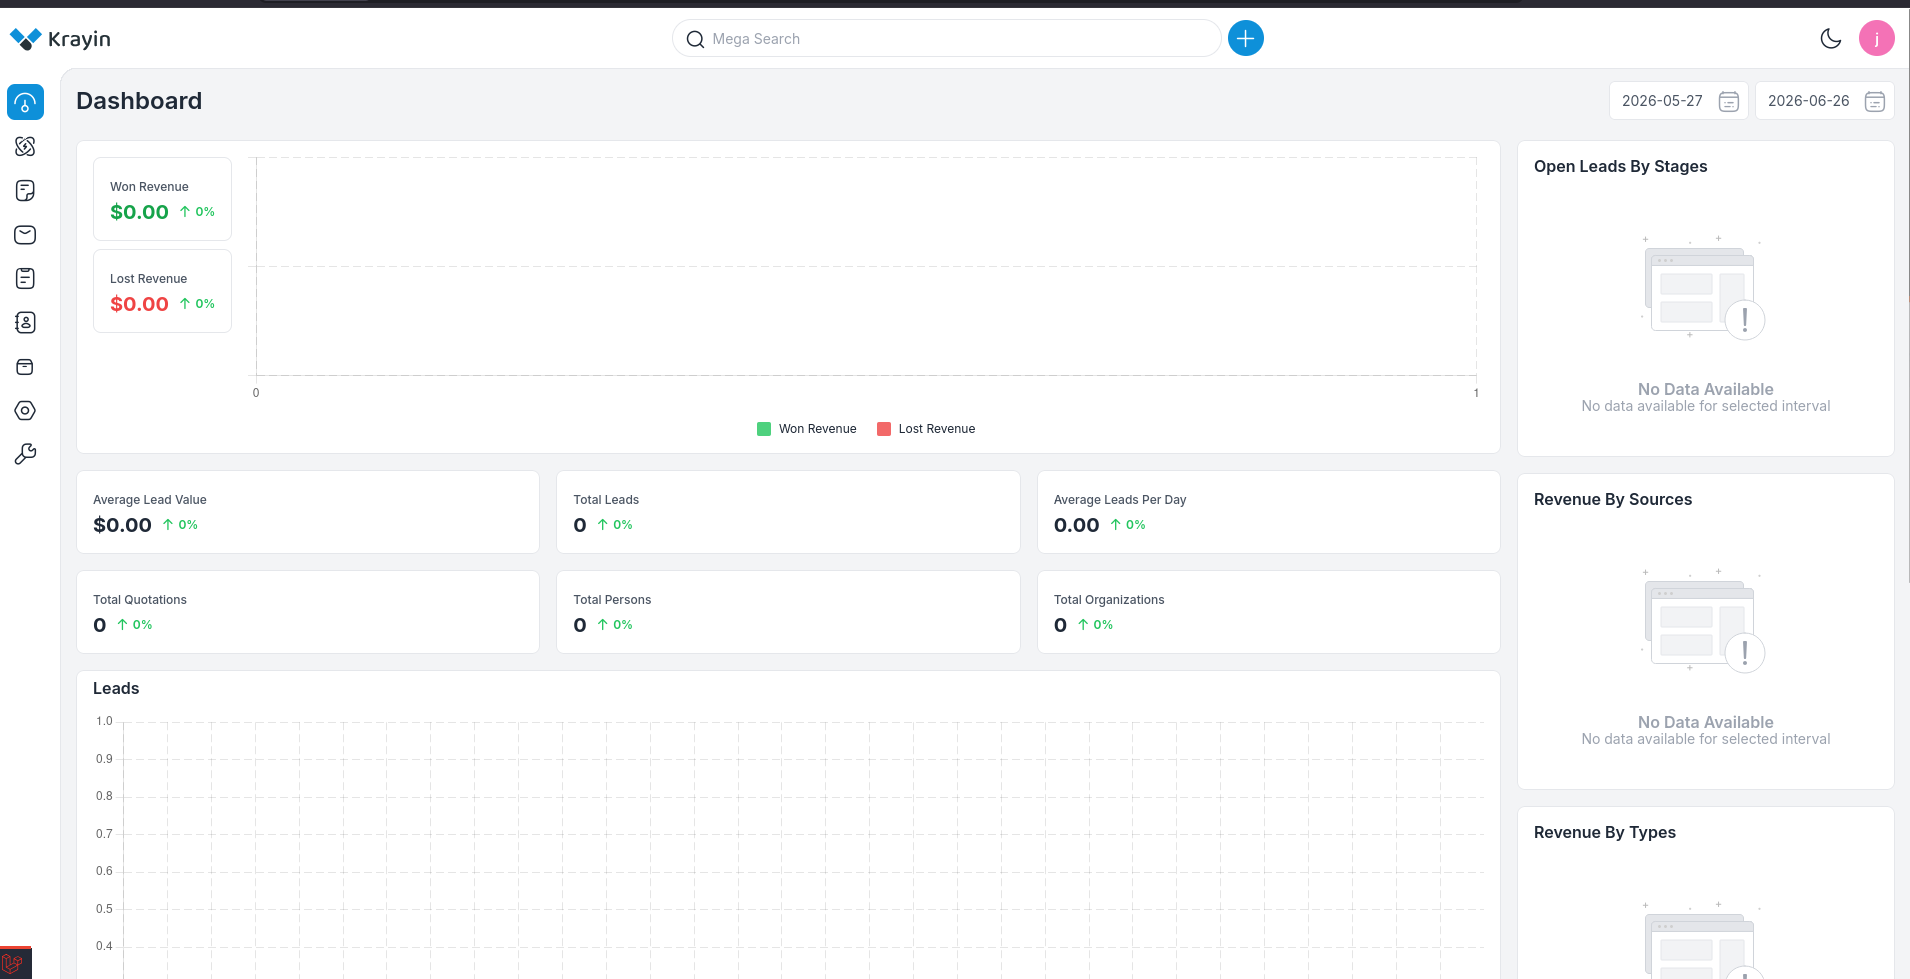
Task: Open the Contacts sidebar icon
Action: 25,322
